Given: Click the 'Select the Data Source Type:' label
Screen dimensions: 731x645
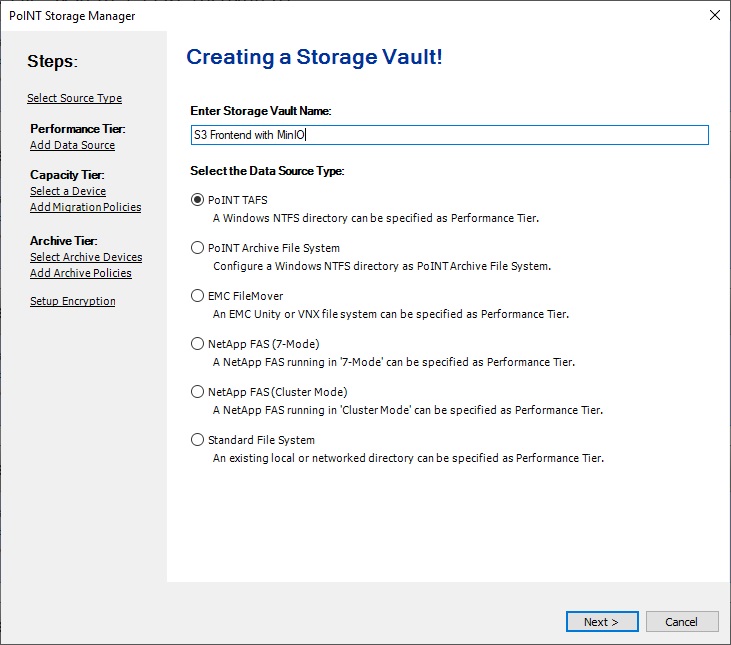Looking at the screenshot, I should coord(267,171).
